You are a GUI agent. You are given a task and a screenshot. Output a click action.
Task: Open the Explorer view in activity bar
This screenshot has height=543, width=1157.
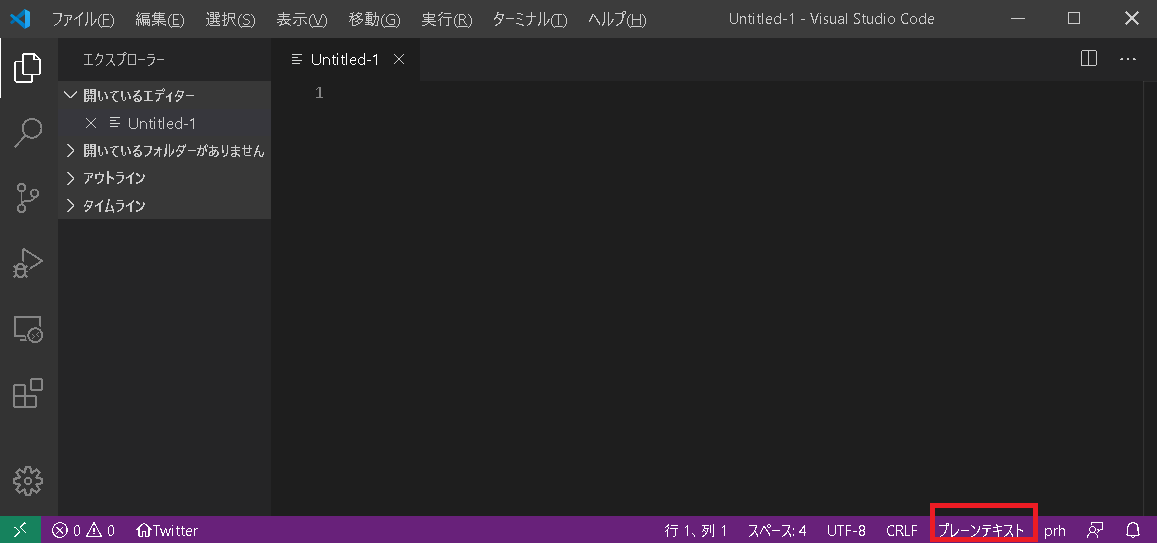click(x=28, y=68)
